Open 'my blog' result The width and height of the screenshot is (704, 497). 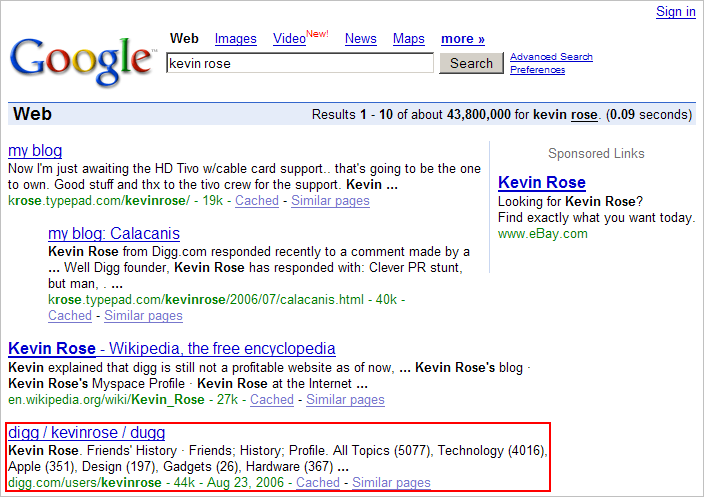pos(35,151)
